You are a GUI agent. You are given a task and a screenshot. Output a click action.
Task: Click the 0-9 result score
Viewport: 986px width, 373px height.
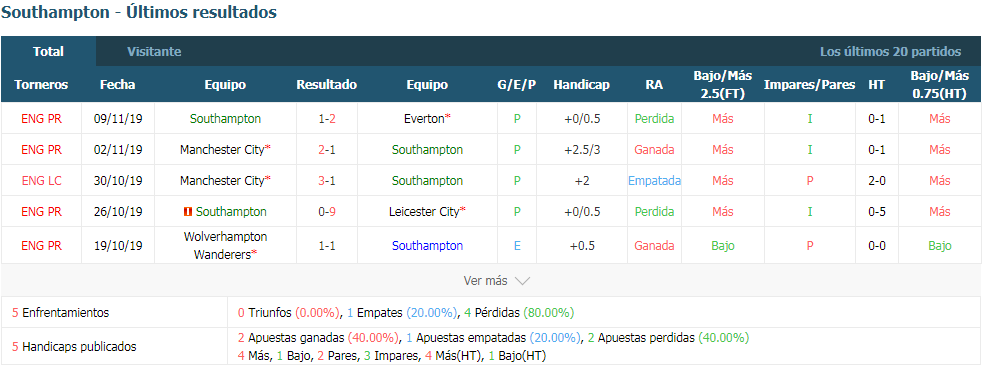327,212
